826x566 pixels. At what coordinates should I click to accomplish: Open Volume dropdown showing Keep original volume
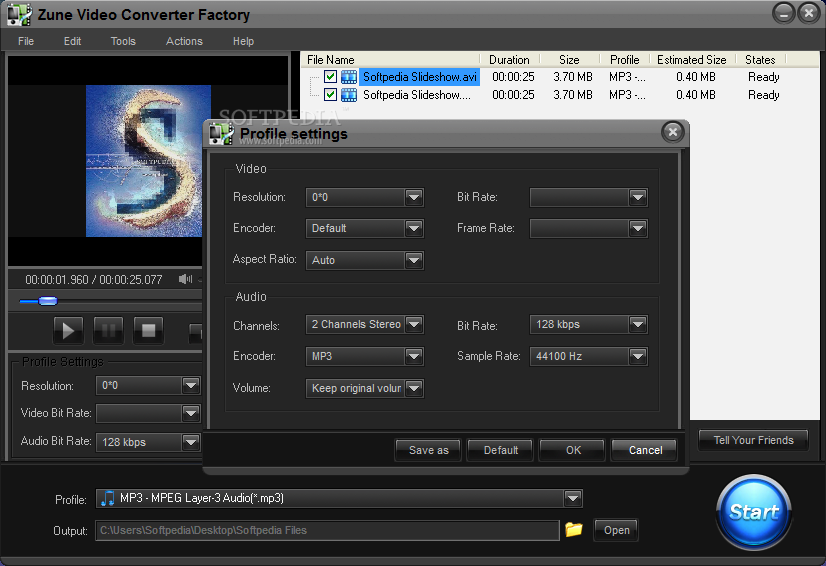(x=414, y=389)
